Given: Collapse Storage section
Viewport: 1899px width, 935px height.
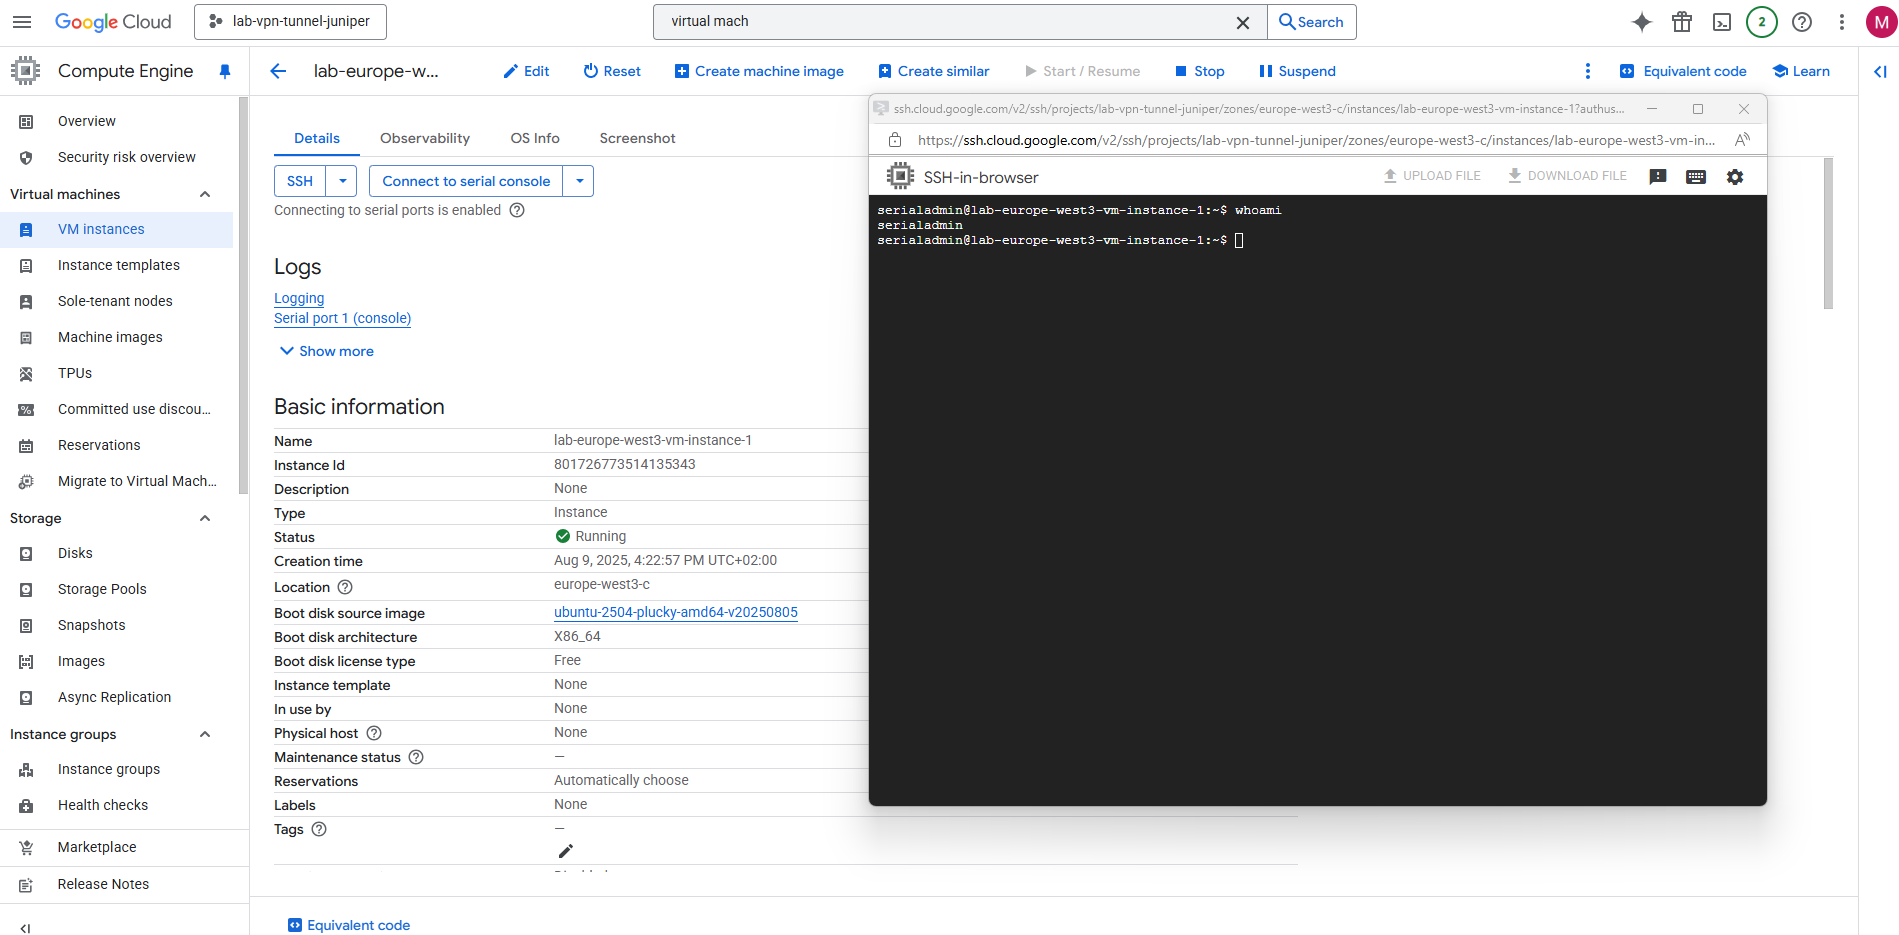Looking at the screenshot, I should click(205, 518).
